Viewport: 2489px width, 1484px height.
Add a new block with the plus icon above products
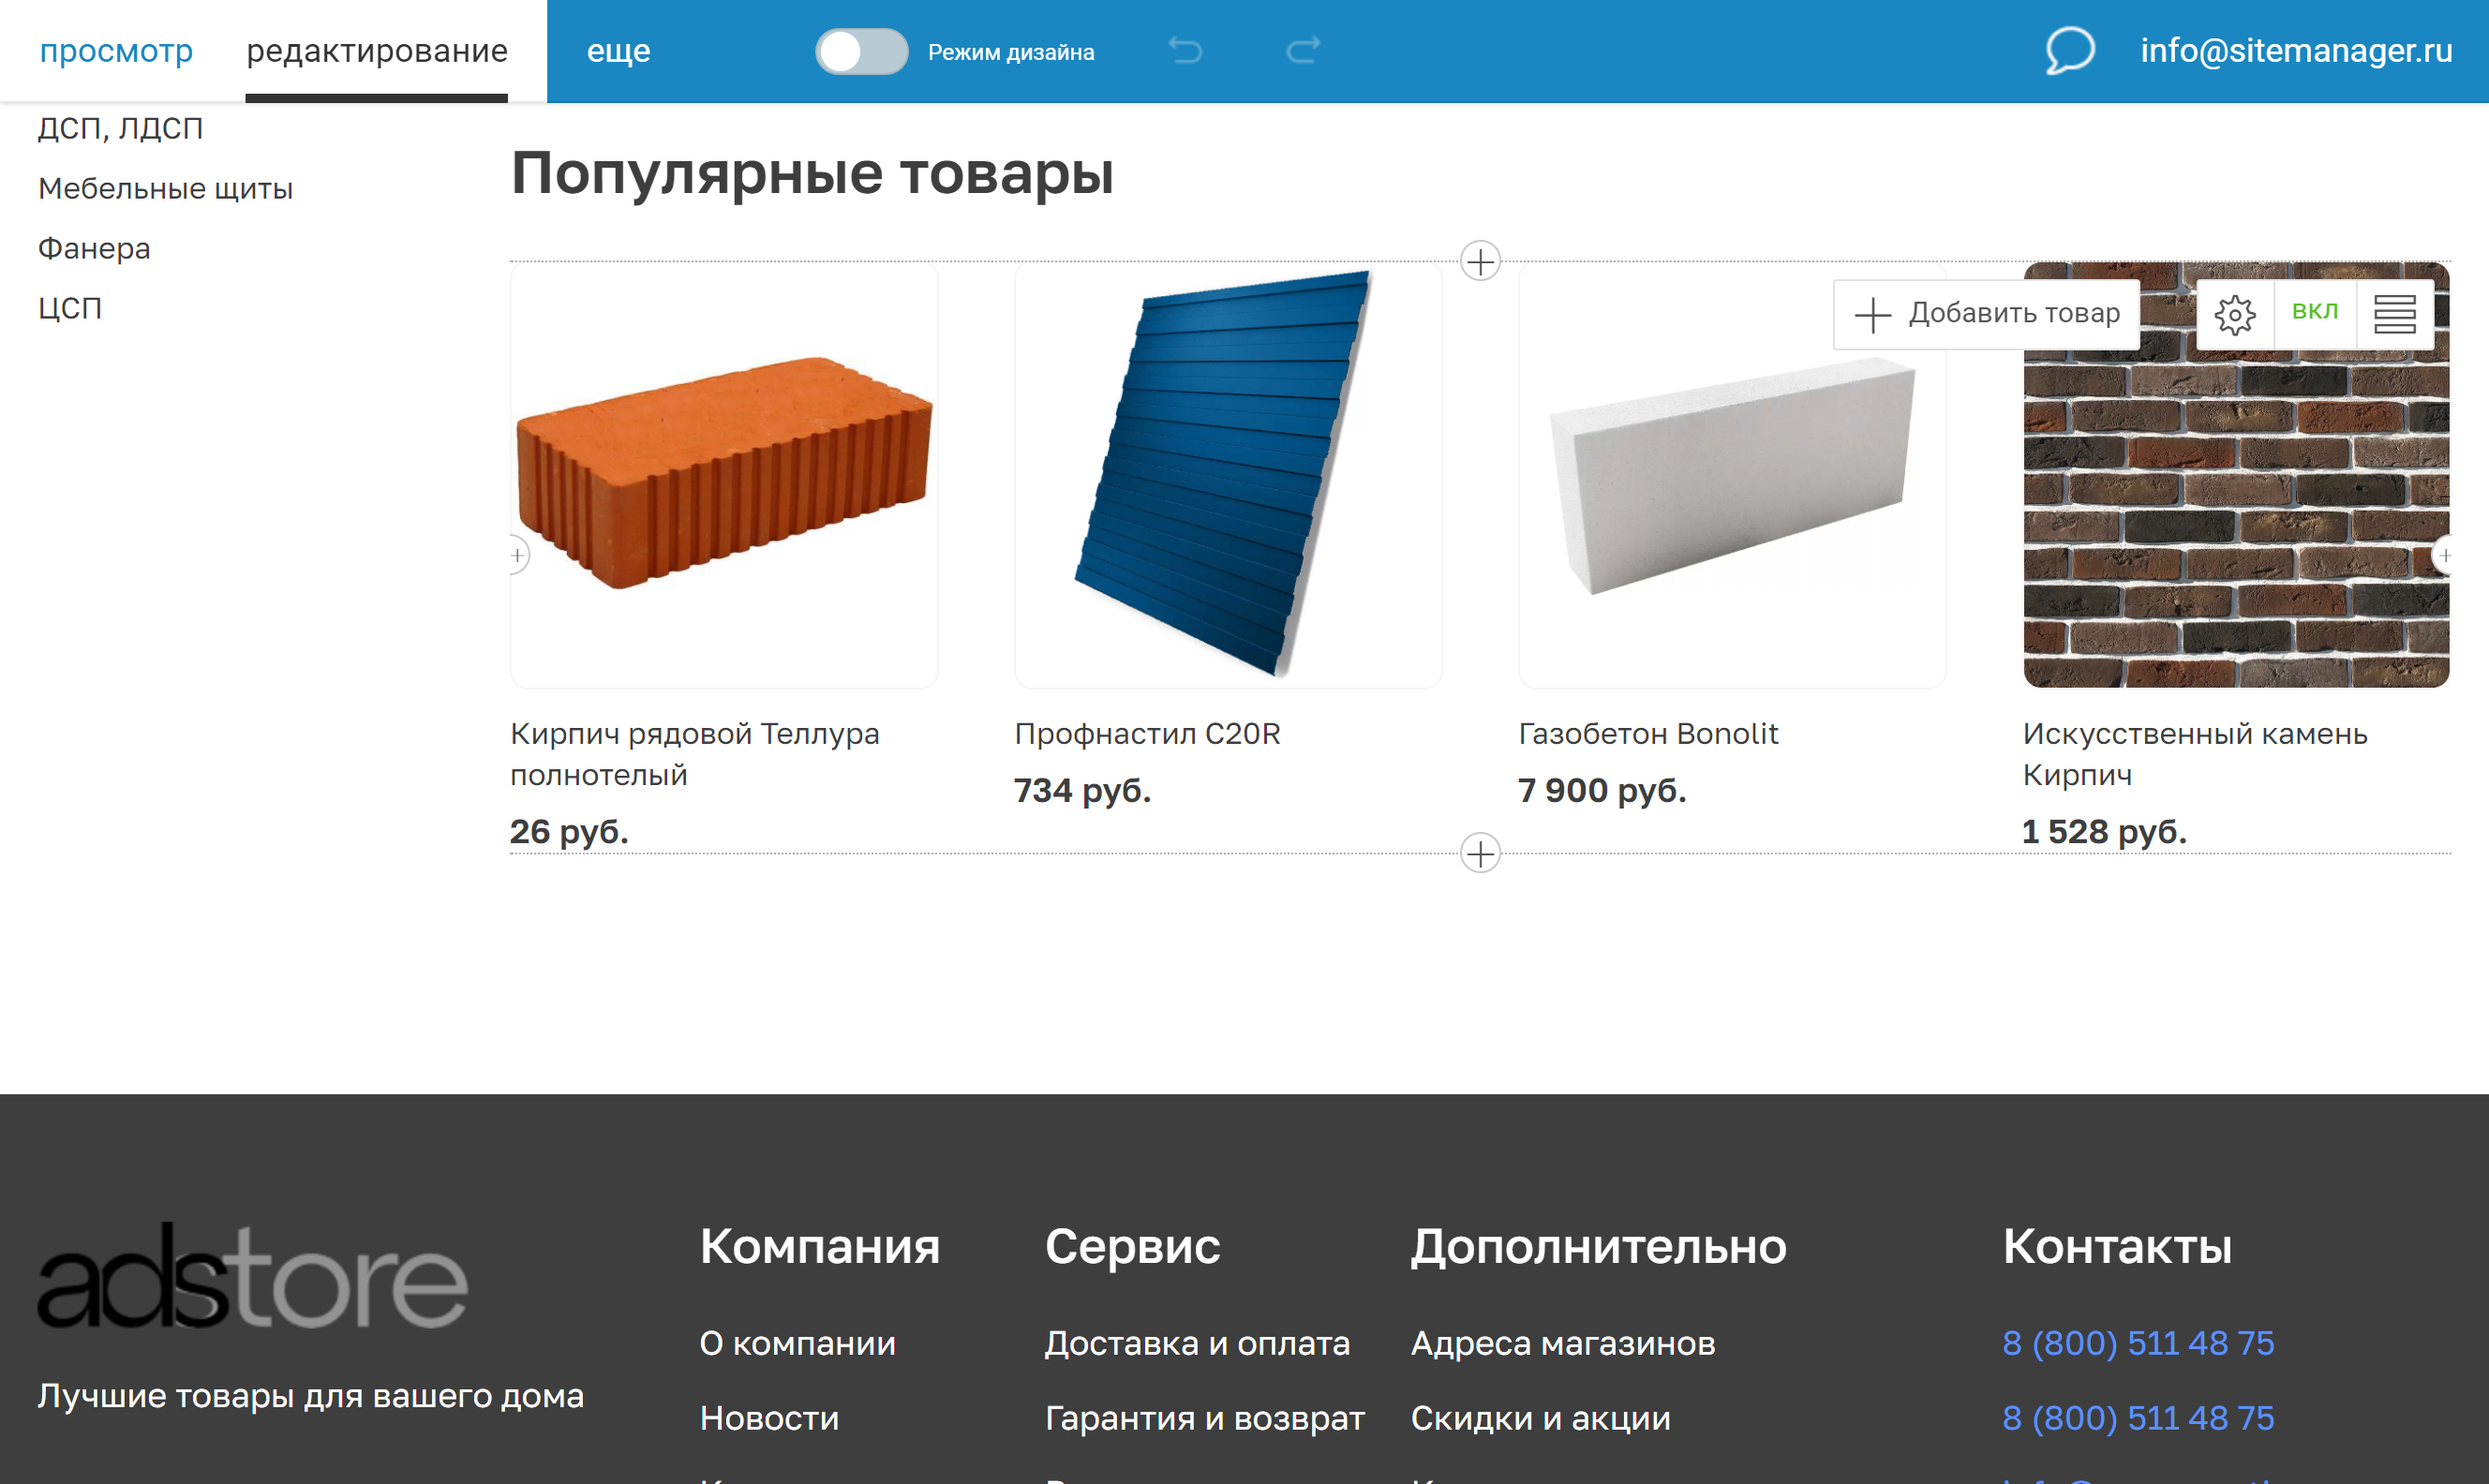1481,262
